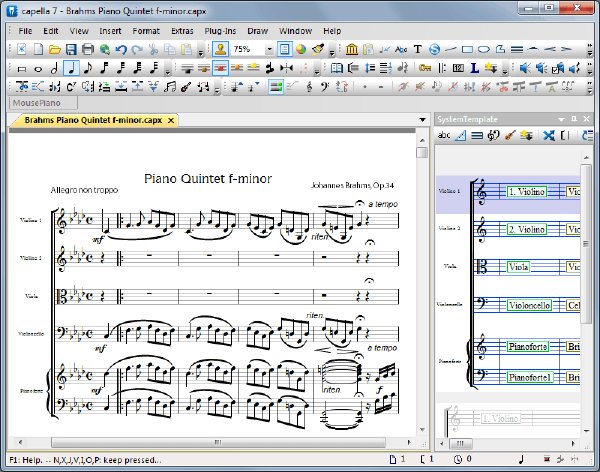Select the eighth note value
Viewport: 600px width, 472px height.
[x=88, y=69]
